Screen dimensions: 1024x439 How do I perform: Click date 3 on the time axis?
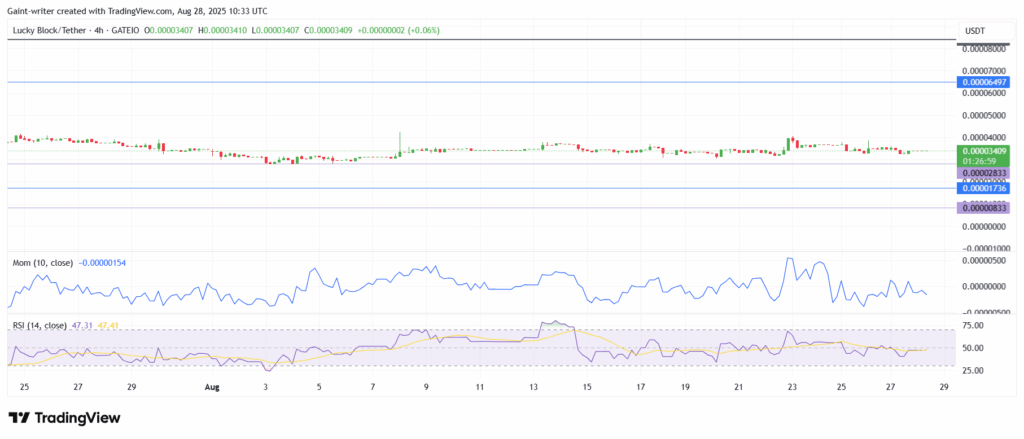point(265,387)
